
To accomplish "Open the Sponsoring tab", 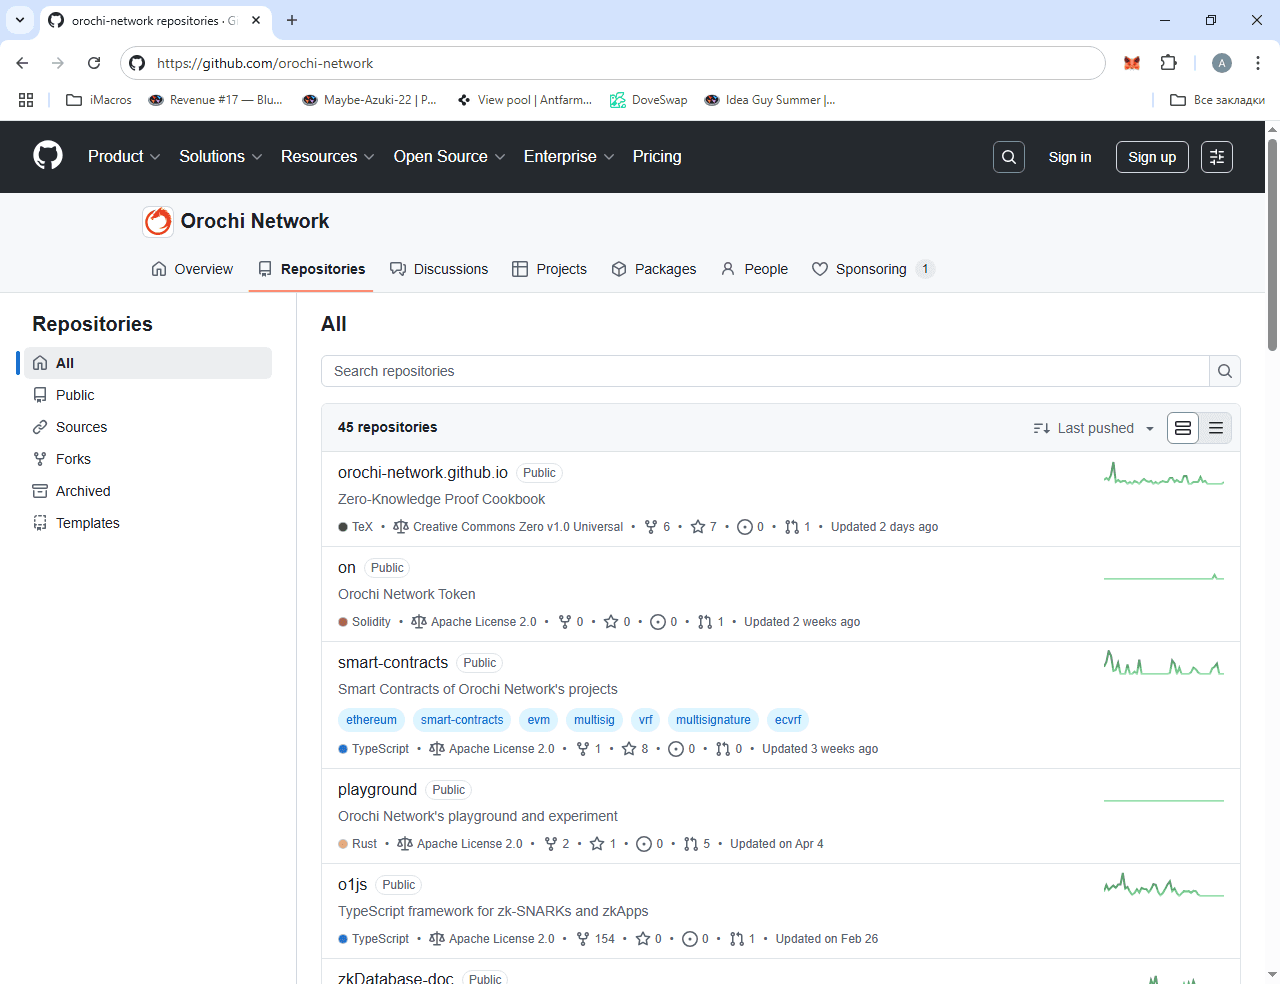I will [873, 269].
